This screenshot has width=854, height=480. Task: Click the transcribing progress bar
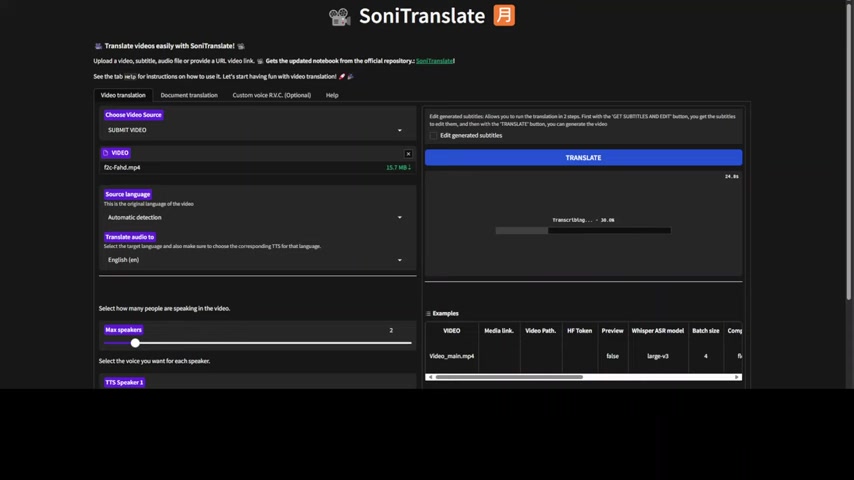click(x=583, y=230)
